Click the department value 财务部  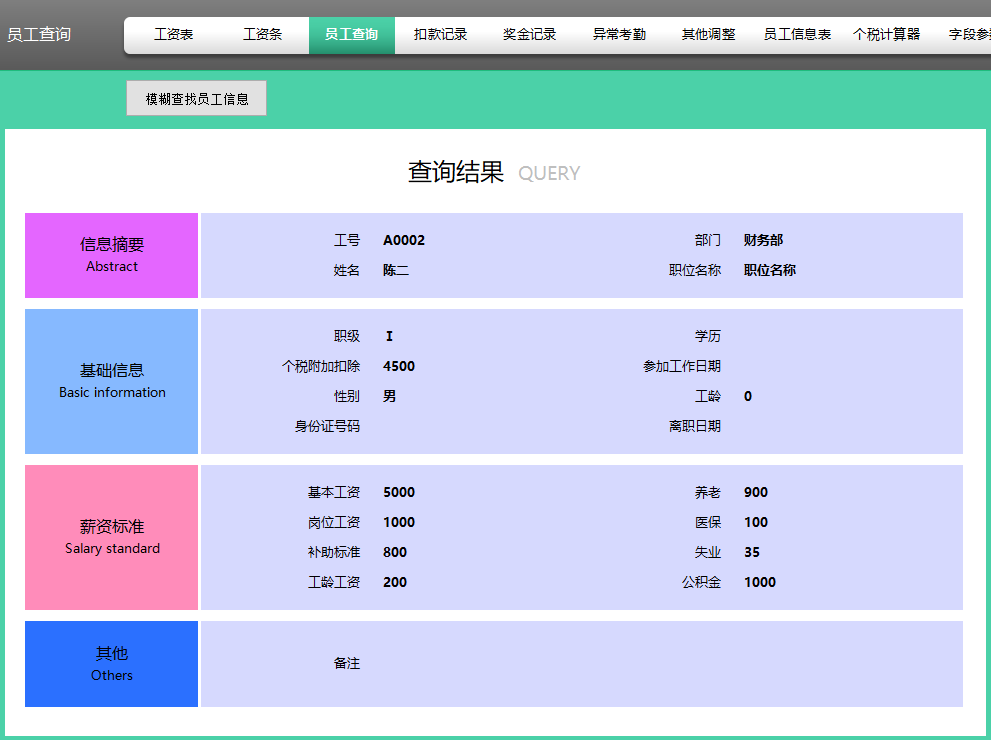click(764, 240)
